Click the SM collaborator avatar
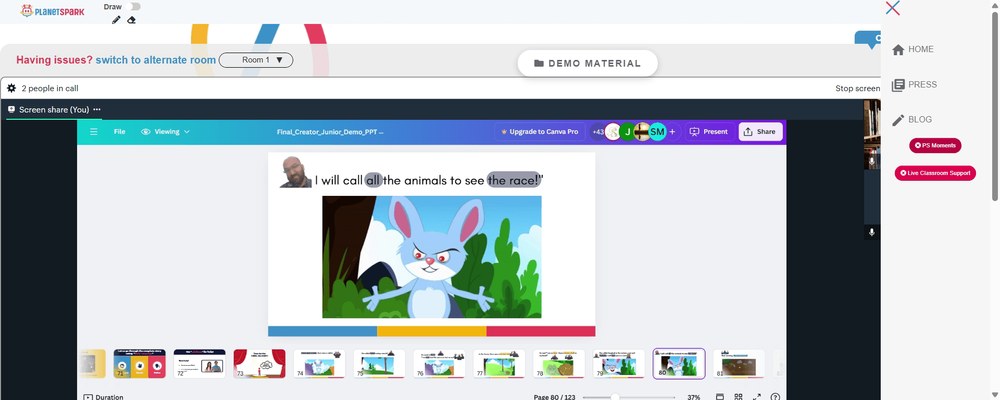The image size is (1000, 400). (x=658, y=132)
